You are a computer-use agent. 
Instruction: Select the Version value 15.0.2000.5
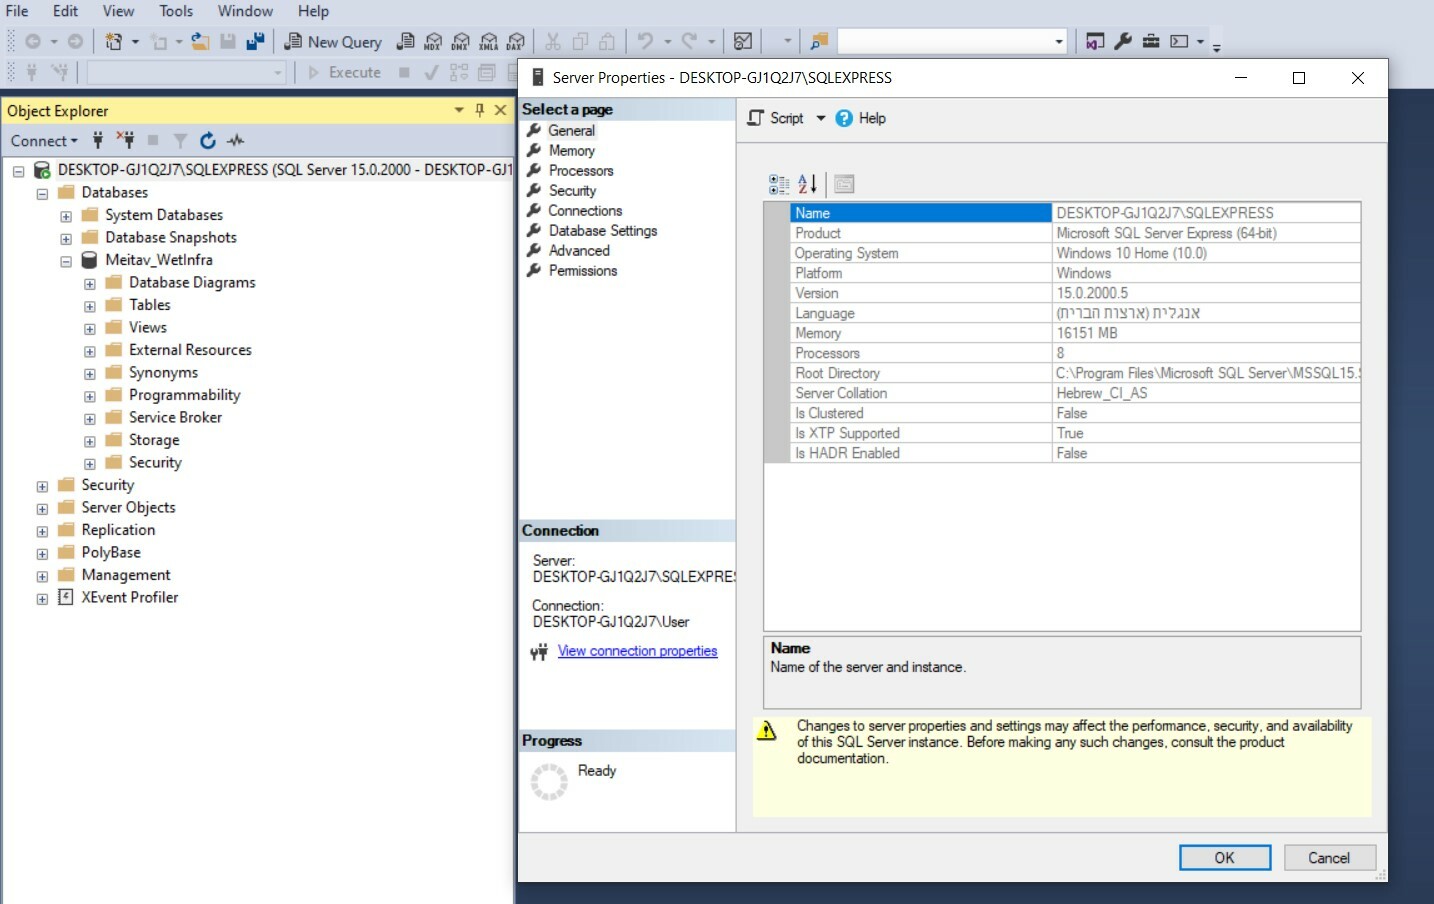tap(1092, 293)
